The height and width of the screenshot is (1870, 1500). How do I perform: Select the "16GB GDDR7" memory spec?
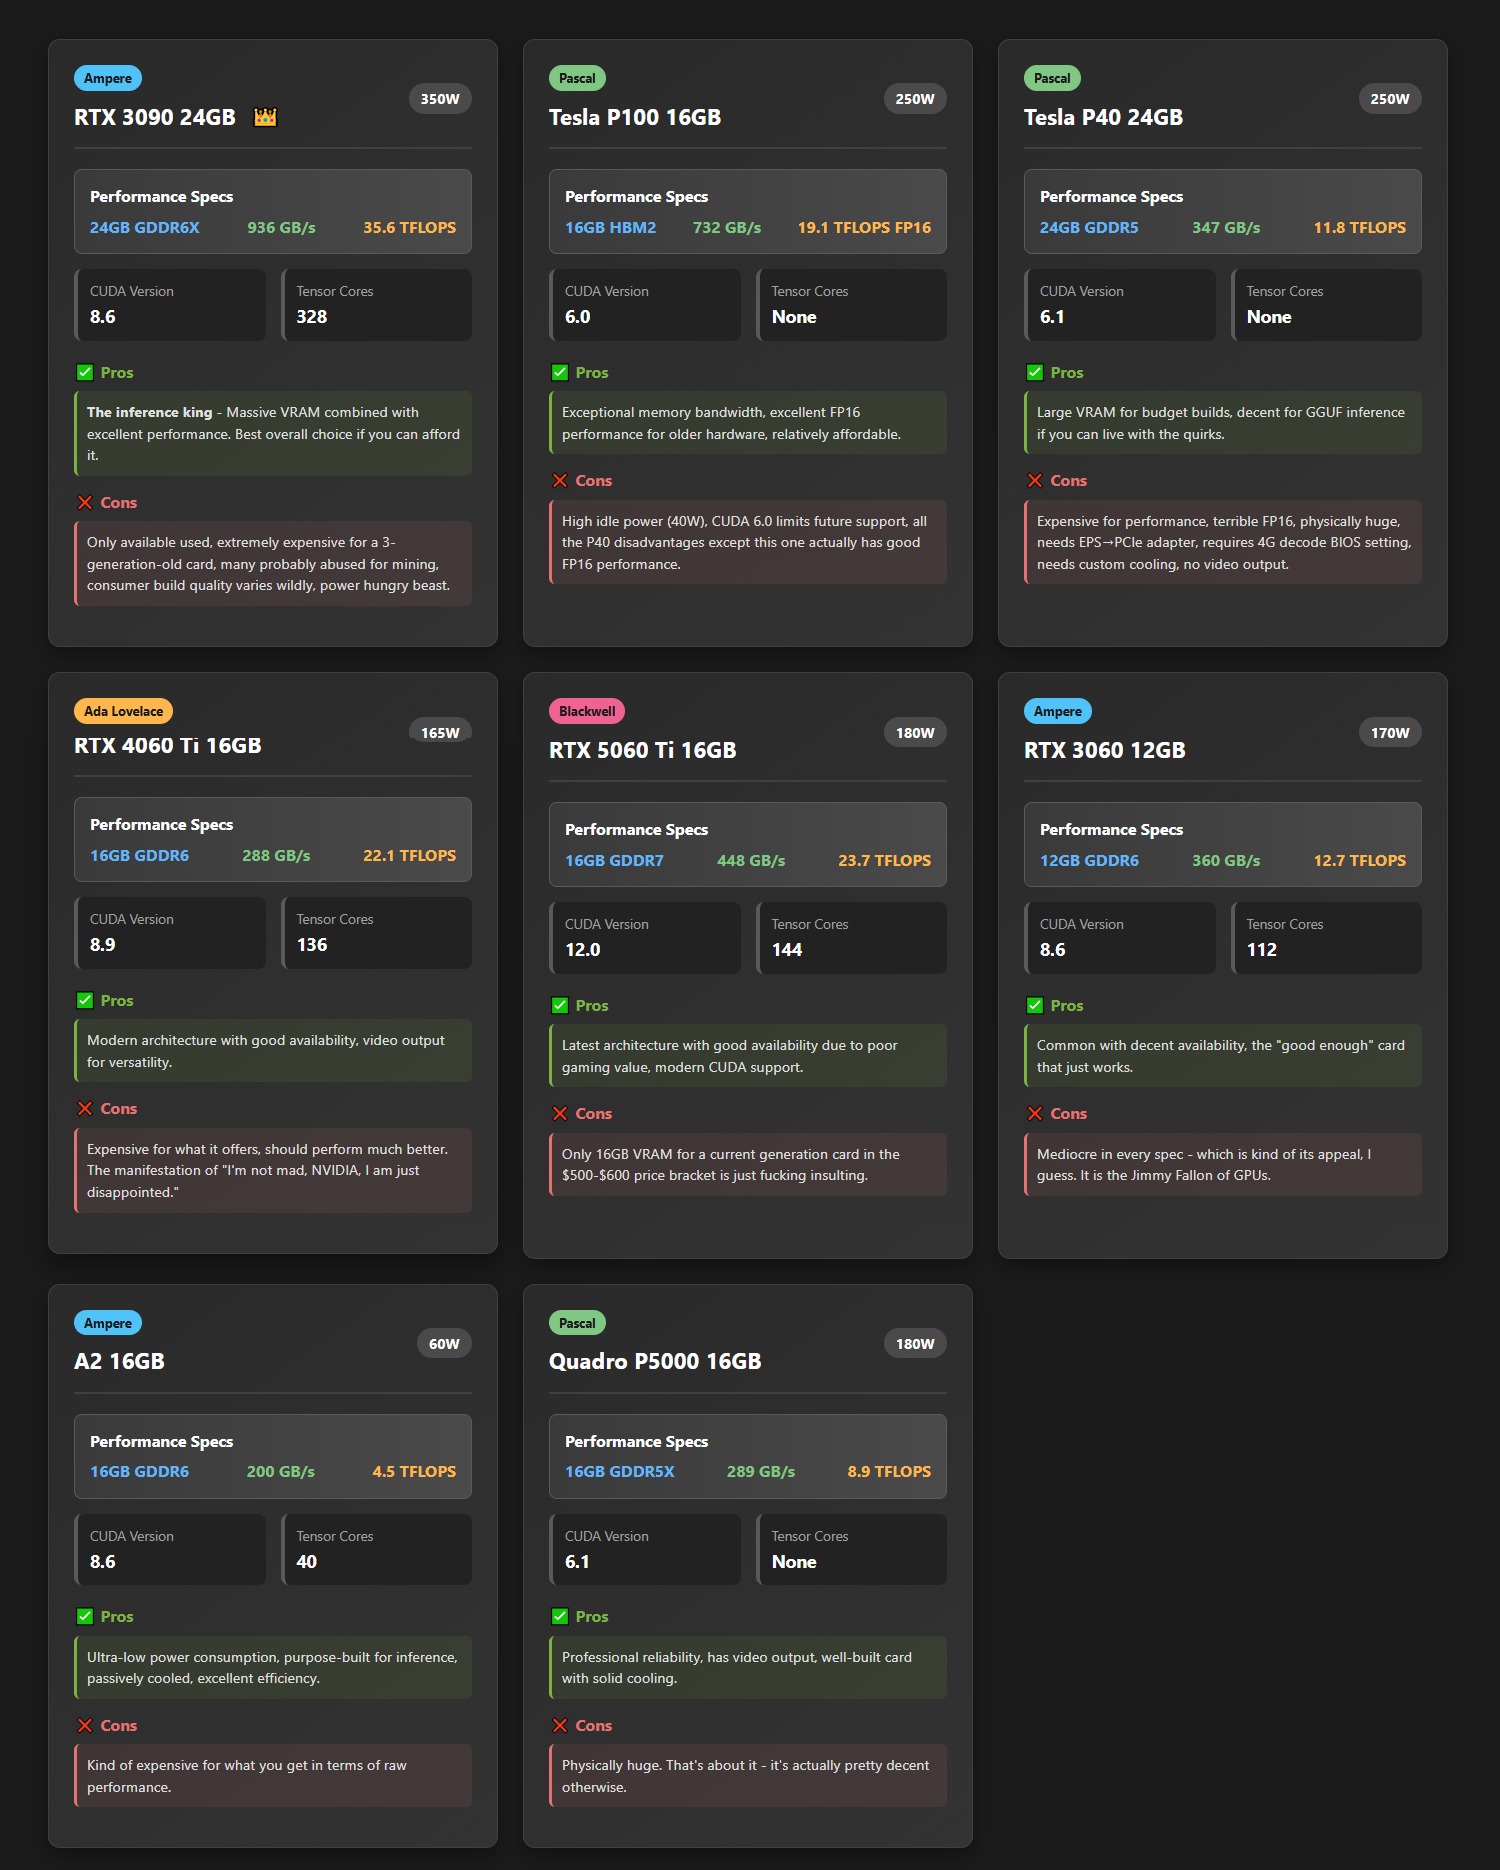(614, 860)
